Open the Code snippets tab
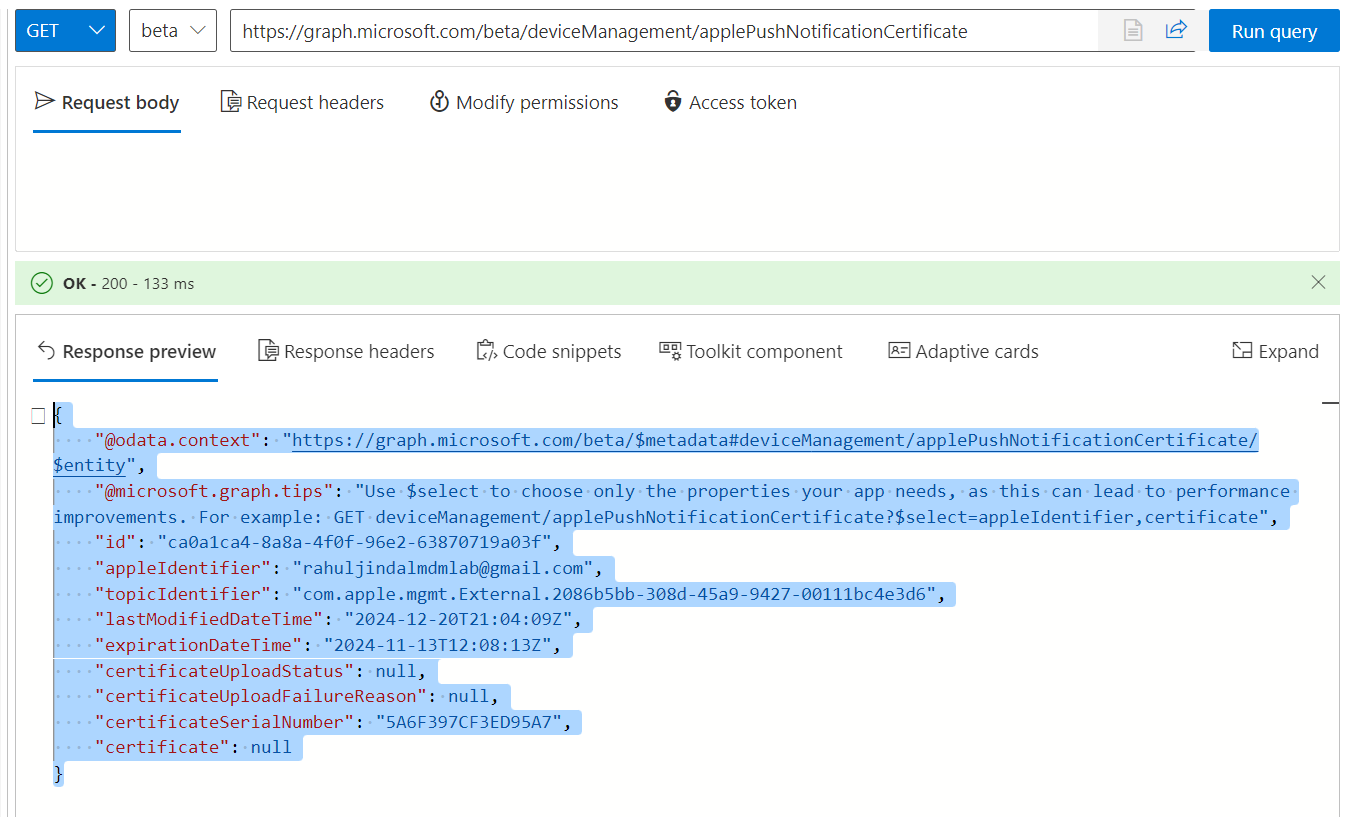 point(549,352)
